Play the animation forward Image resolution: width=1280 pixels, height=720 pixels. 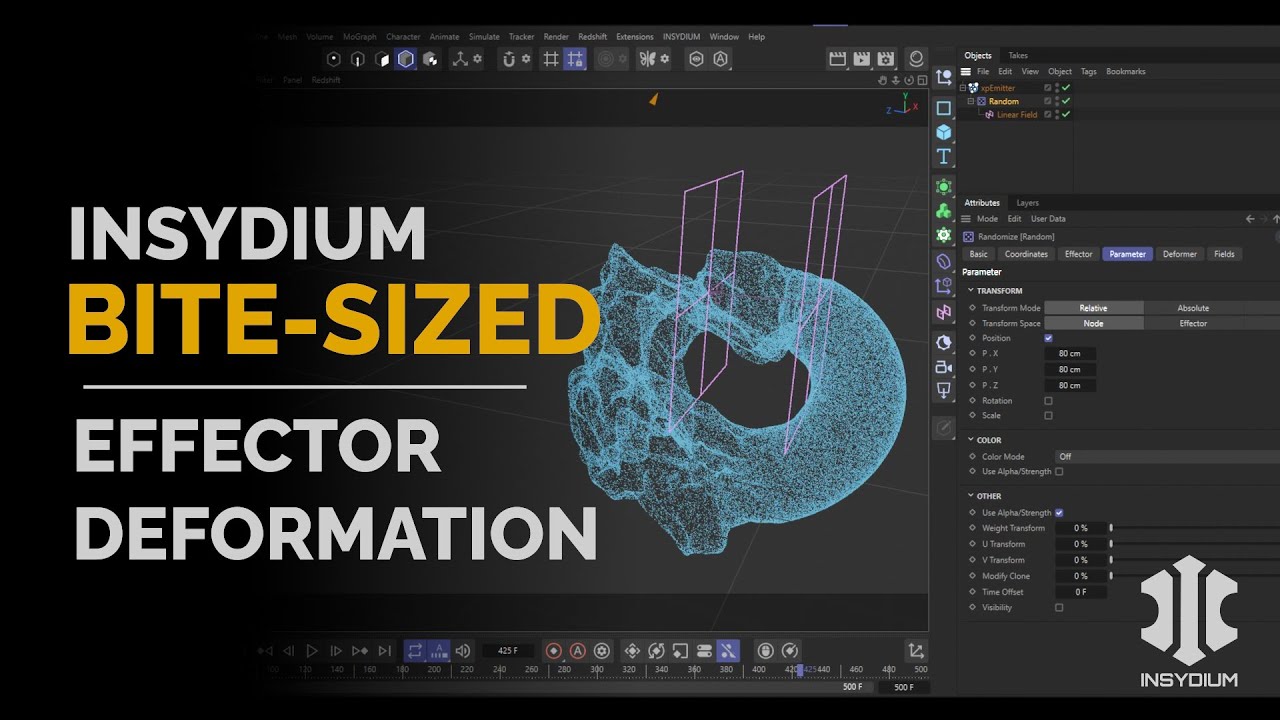click(x=312, y=650)
